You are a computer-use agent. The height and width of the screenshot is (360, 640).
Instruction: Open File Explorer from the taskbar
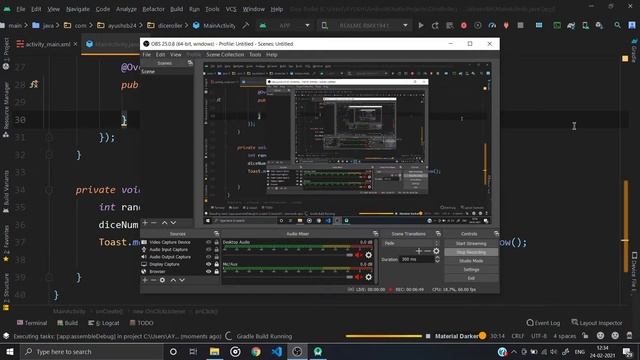(214, 351)
